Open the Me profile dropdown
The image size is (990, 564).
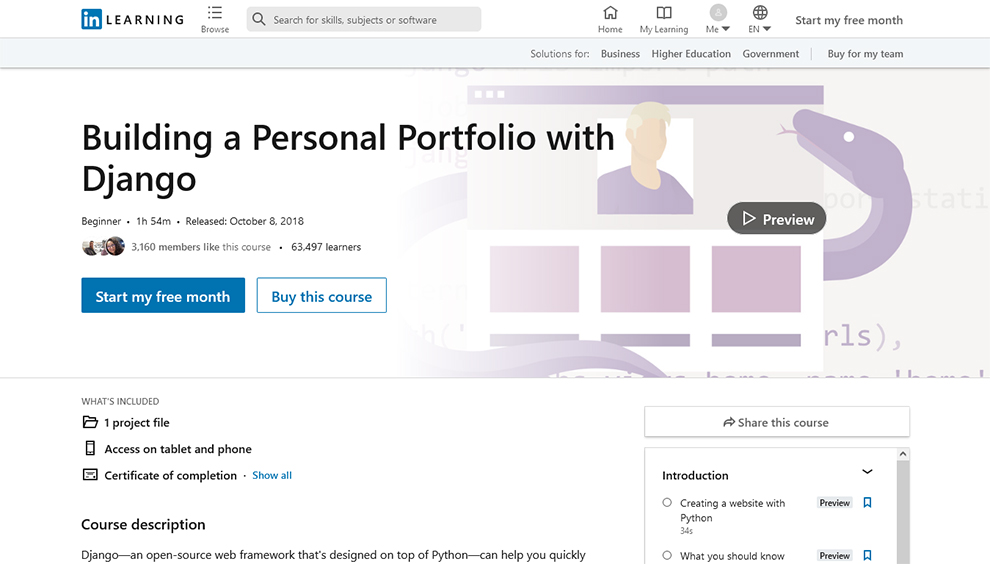point(718,19)
